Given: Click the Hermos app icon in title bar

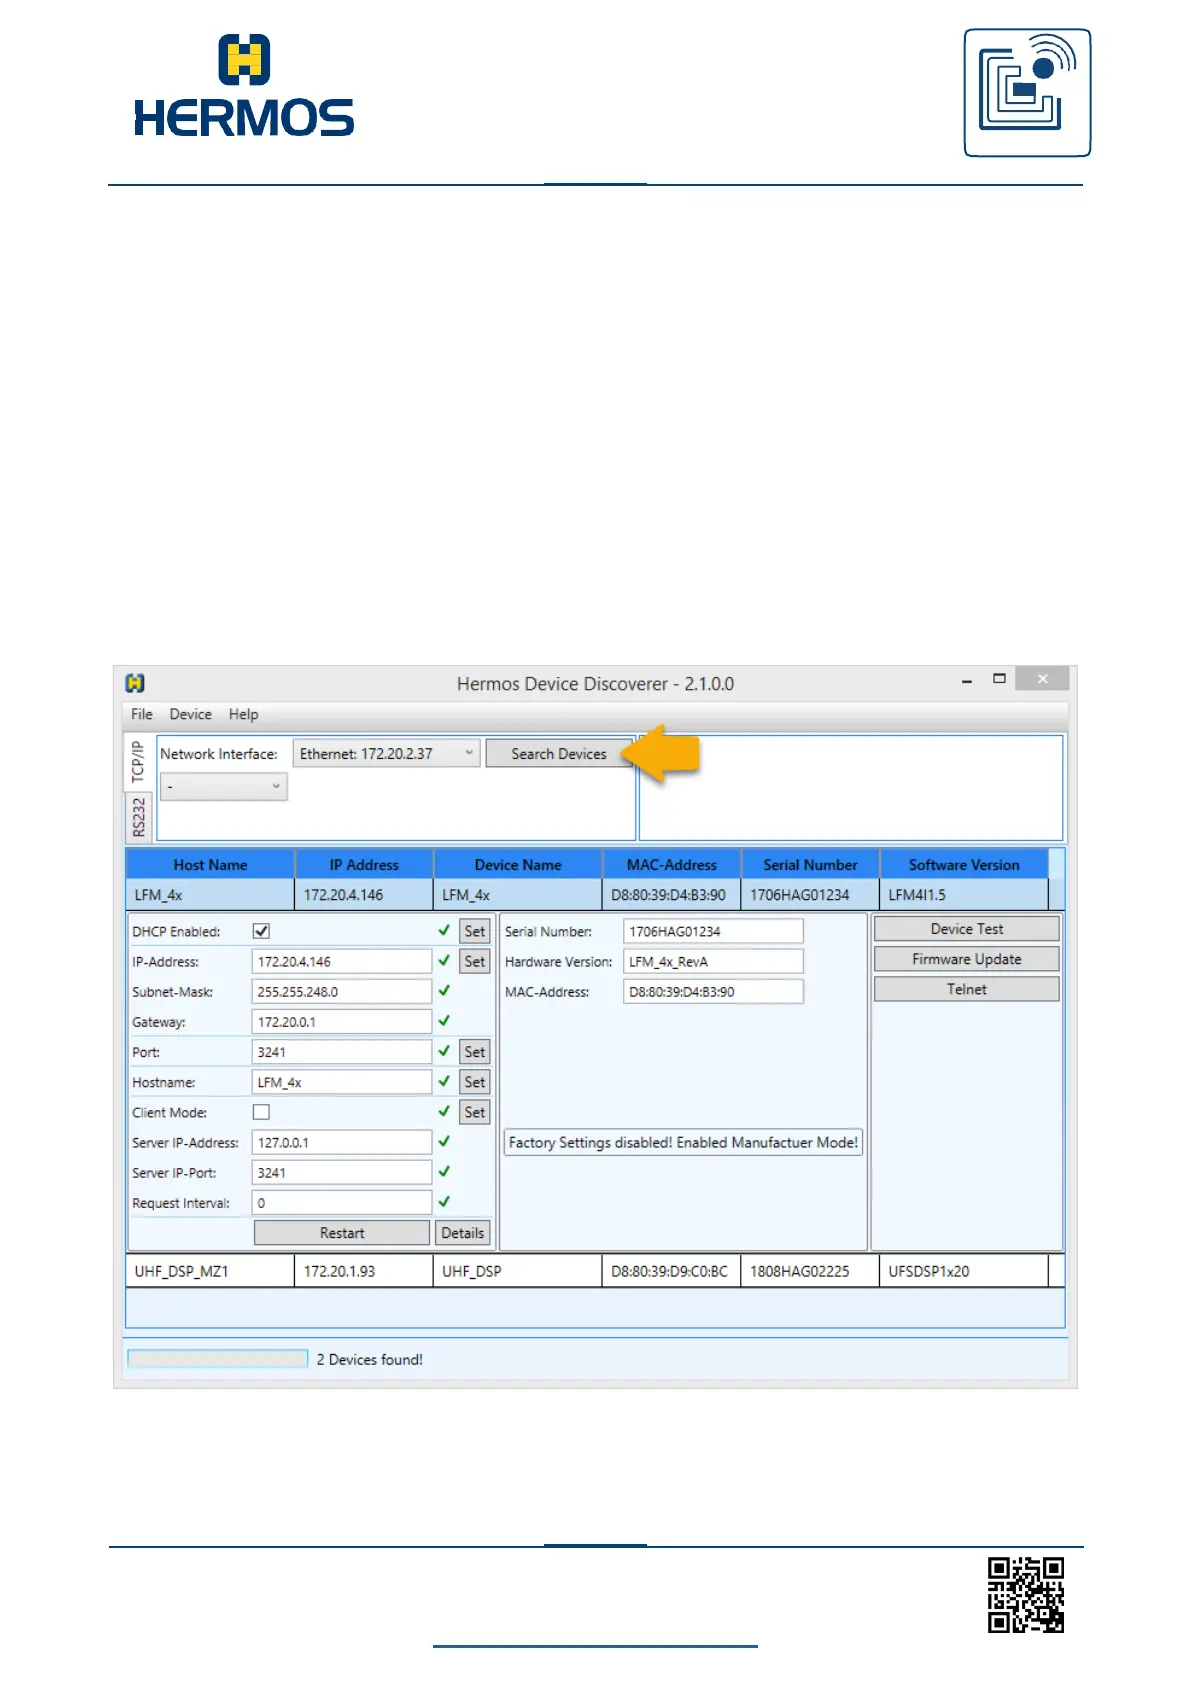Looking at the screenshot, I should coord(135,683).
